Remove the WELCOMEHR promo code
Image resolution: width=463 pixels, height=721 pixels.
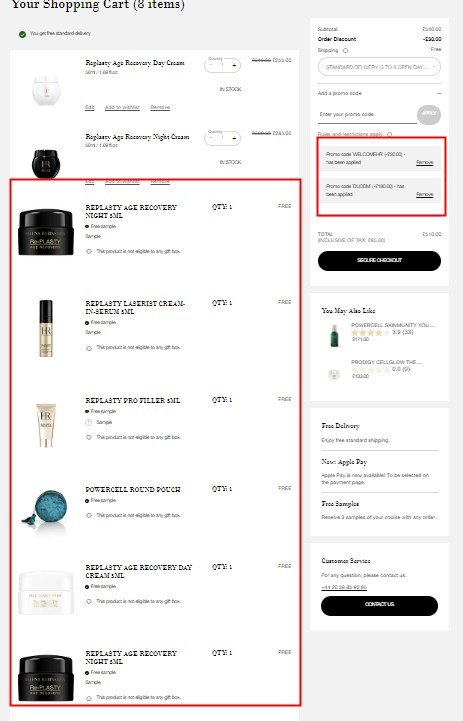coord(424,162)
